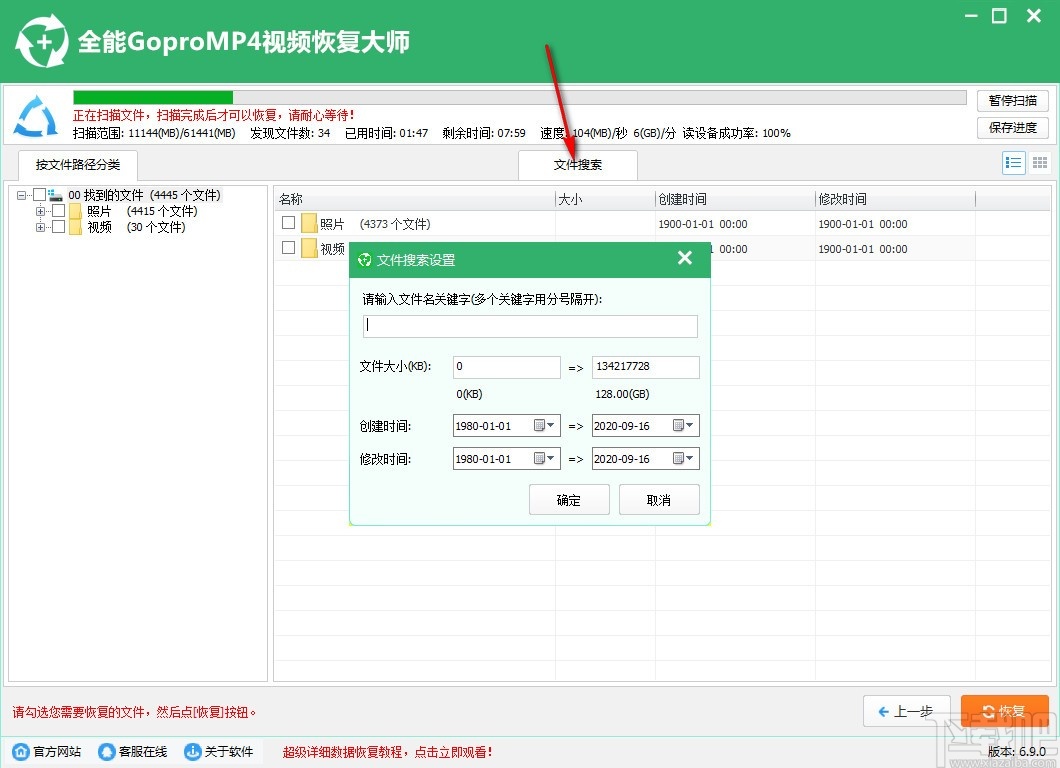The height and width of the screenshot is (768, 1060).
Task: Tick the 照片 checkbox in the tree
Action: point(59,212)
